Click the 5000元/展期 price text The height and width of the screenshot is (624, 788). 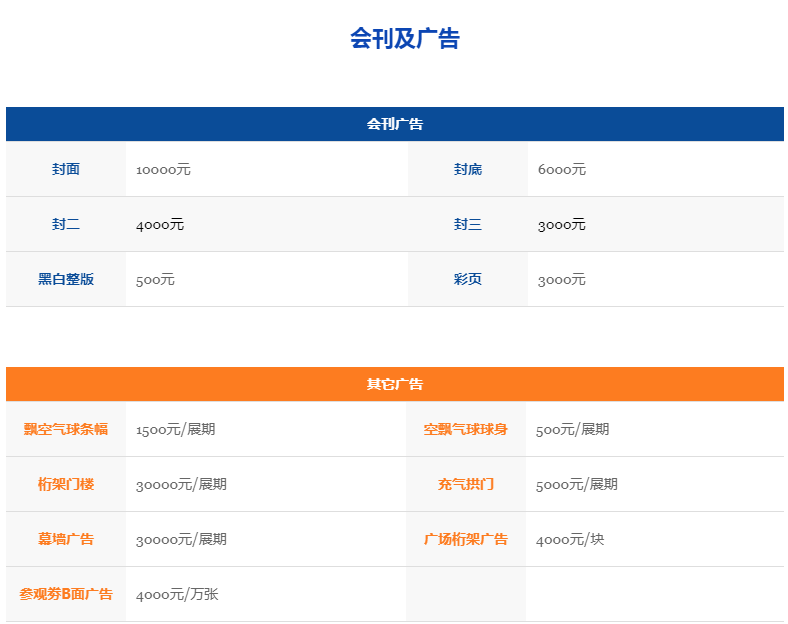(576, 484)
